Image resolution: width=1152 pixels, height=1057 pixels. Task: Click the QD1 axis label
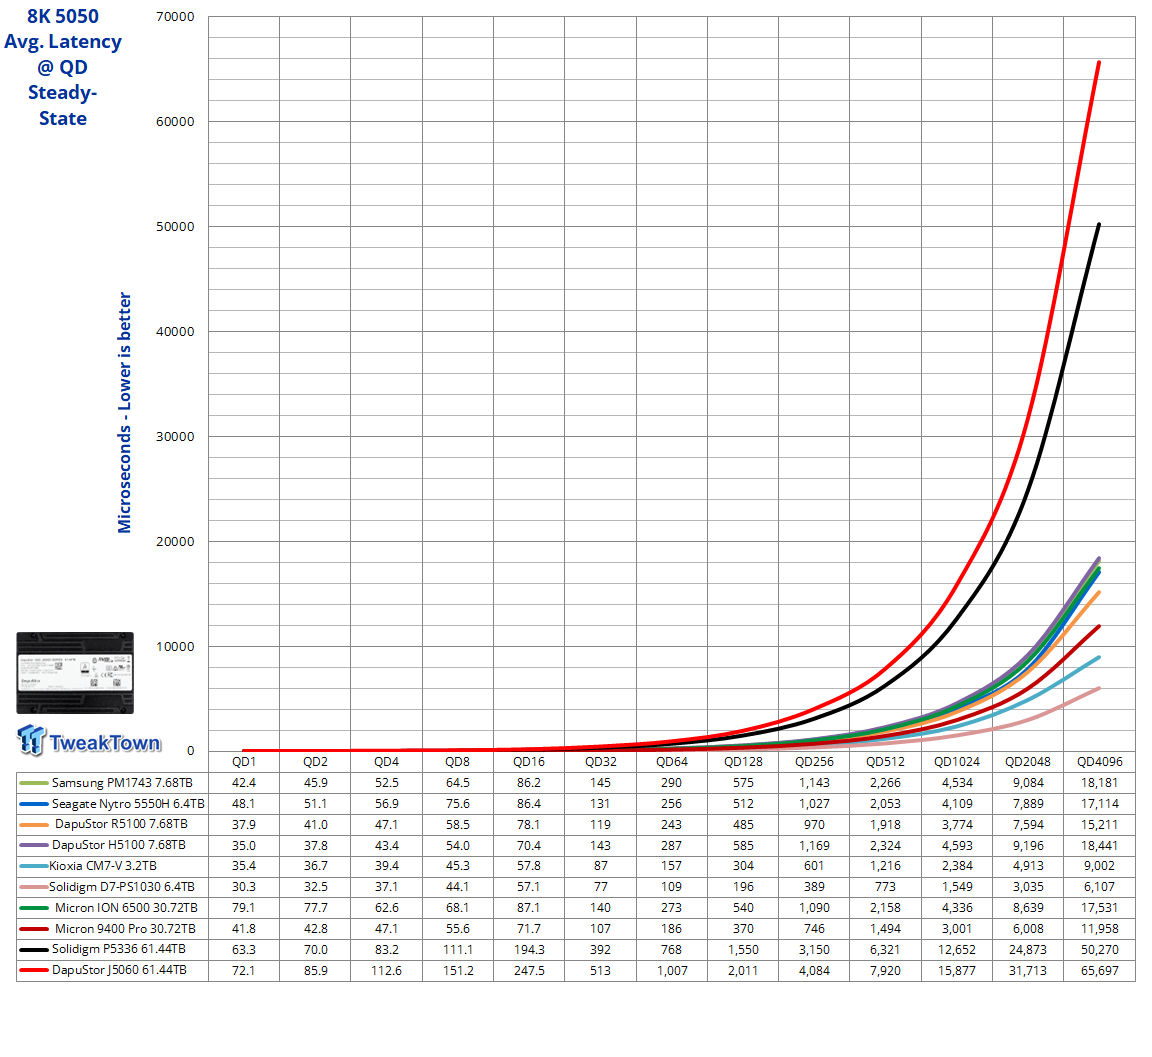(x=244, y=762)
